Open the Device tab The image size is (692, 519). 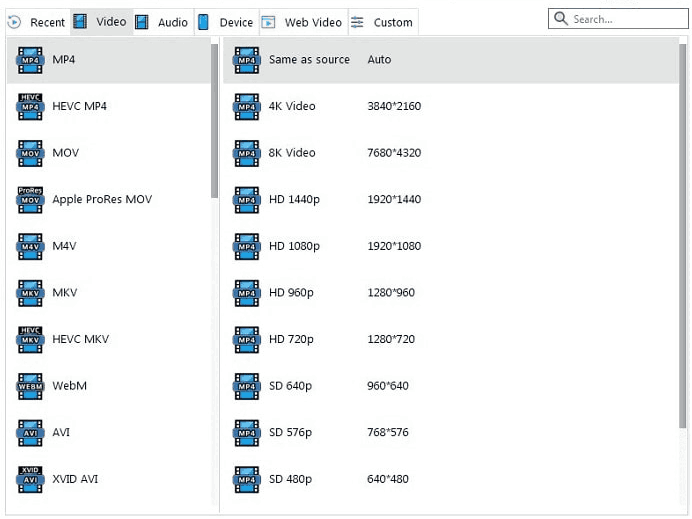tap(226, 22)
